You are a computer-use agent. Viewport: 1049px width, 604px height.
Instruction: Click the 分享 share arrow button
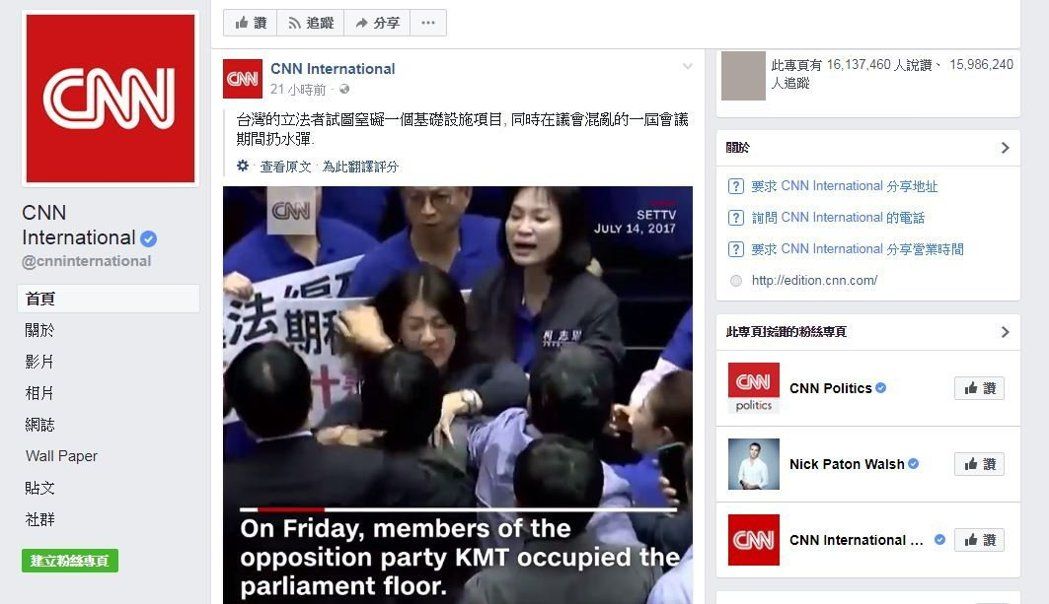point(377,23)
